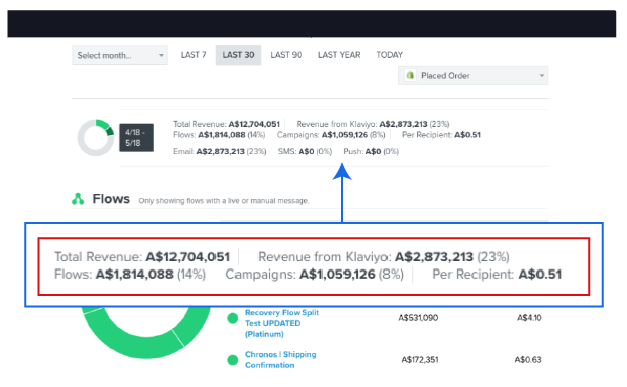This screenshot has height=387, width=627.
Task: Open Recovery Flow Split Test UPDATED link
Action: coord(282,323)
